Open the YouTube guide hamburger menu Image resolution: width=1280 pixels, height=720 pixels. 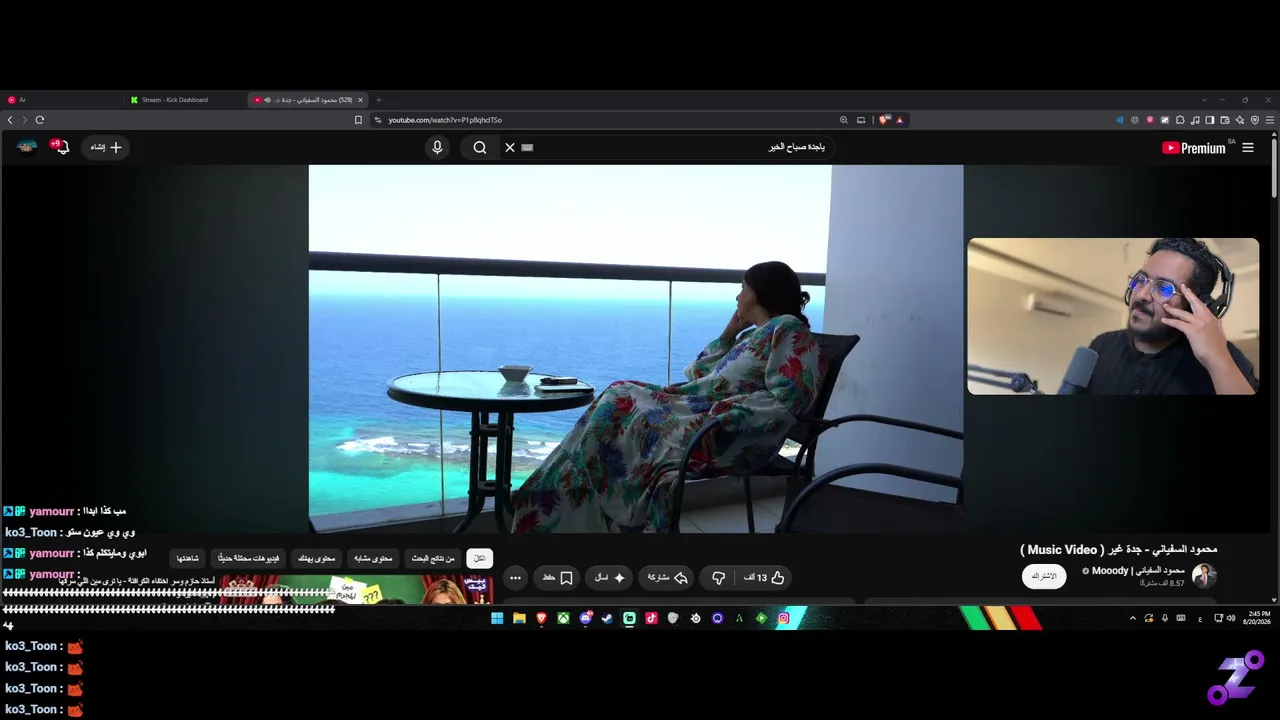1248,148
